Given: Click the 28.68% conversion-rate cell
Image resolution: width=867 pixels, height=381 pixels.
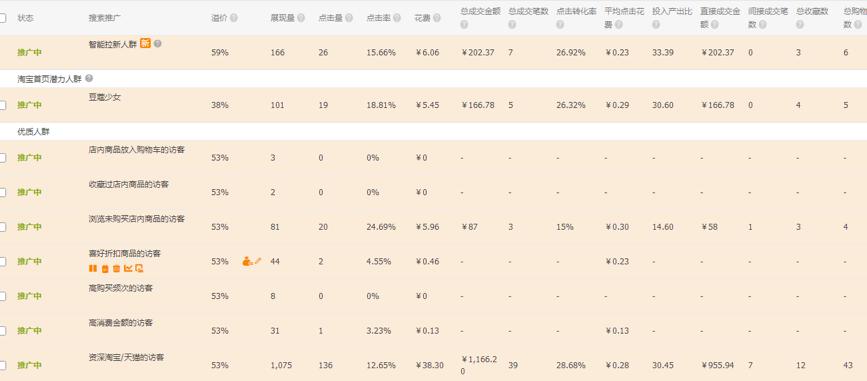Looking at the screenshot, I should (571, 366).
